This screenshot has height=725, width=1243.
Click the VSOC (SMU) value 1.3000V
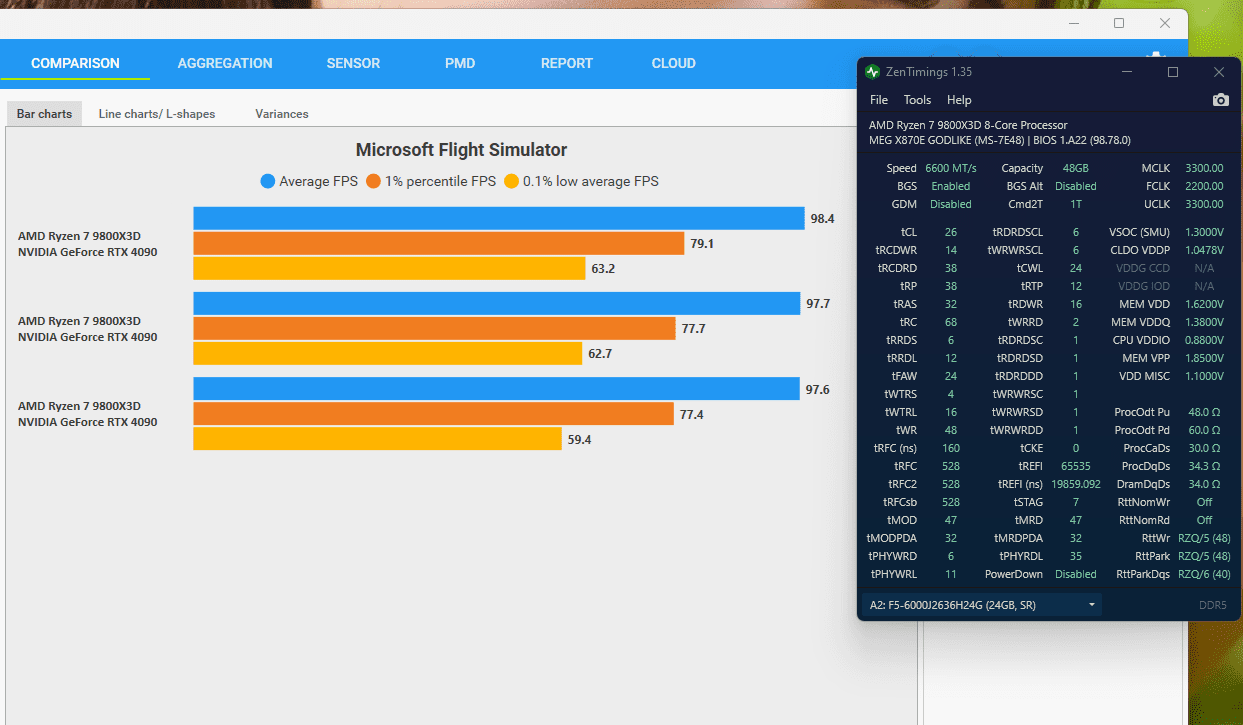tap(1203, 232)
